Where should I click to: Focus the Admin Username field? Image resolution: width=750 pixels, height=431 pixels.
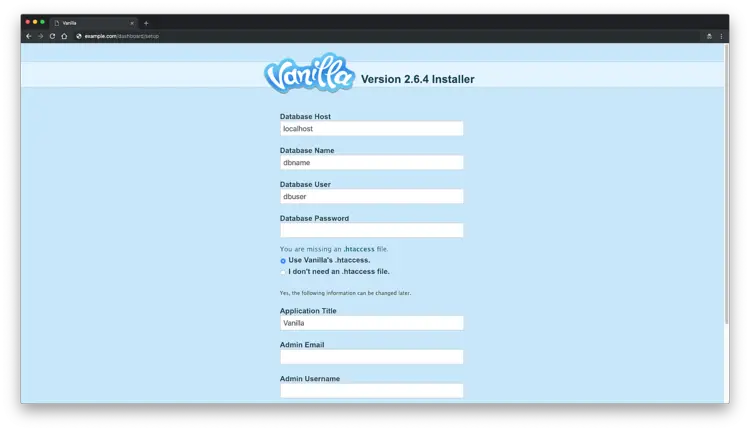click(x=372, y=391)
